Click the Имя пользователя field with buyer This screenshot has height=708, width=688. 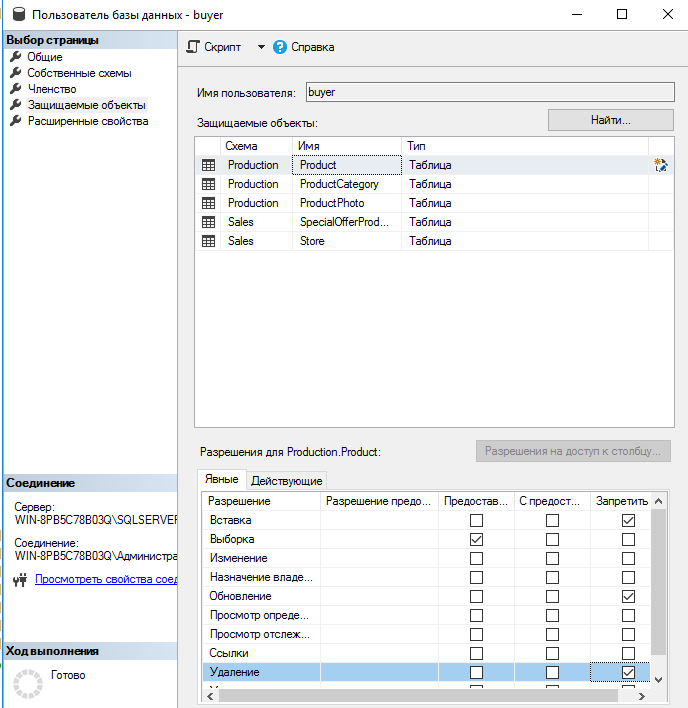pos(490,92)
